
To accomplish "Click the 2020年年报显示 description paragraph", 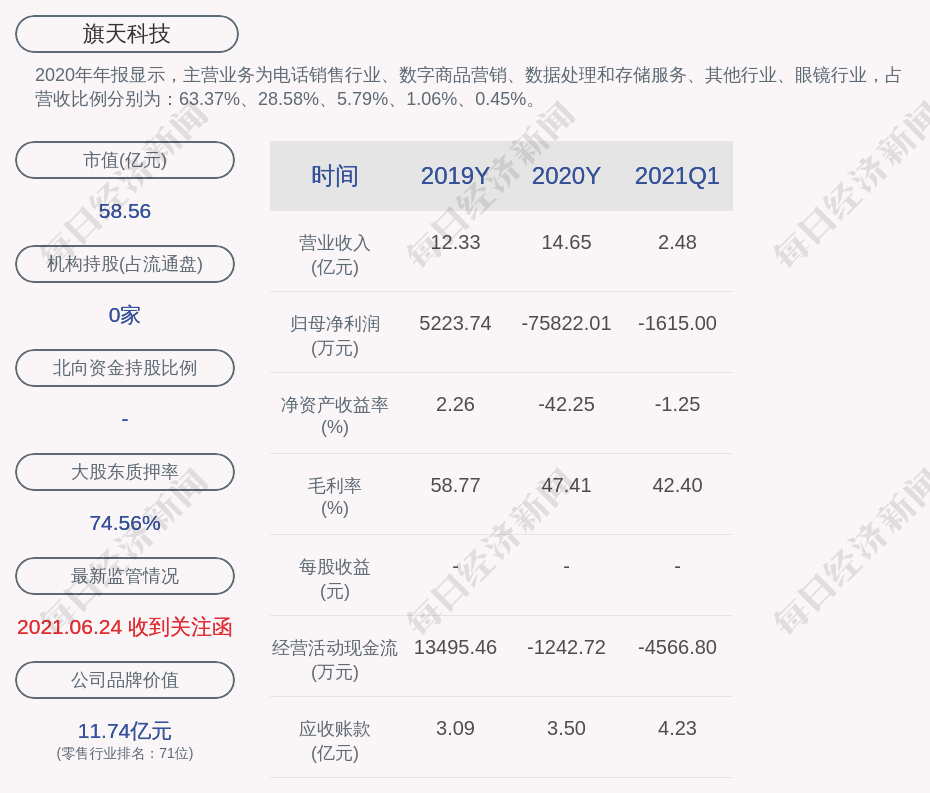I will point(469,87).
